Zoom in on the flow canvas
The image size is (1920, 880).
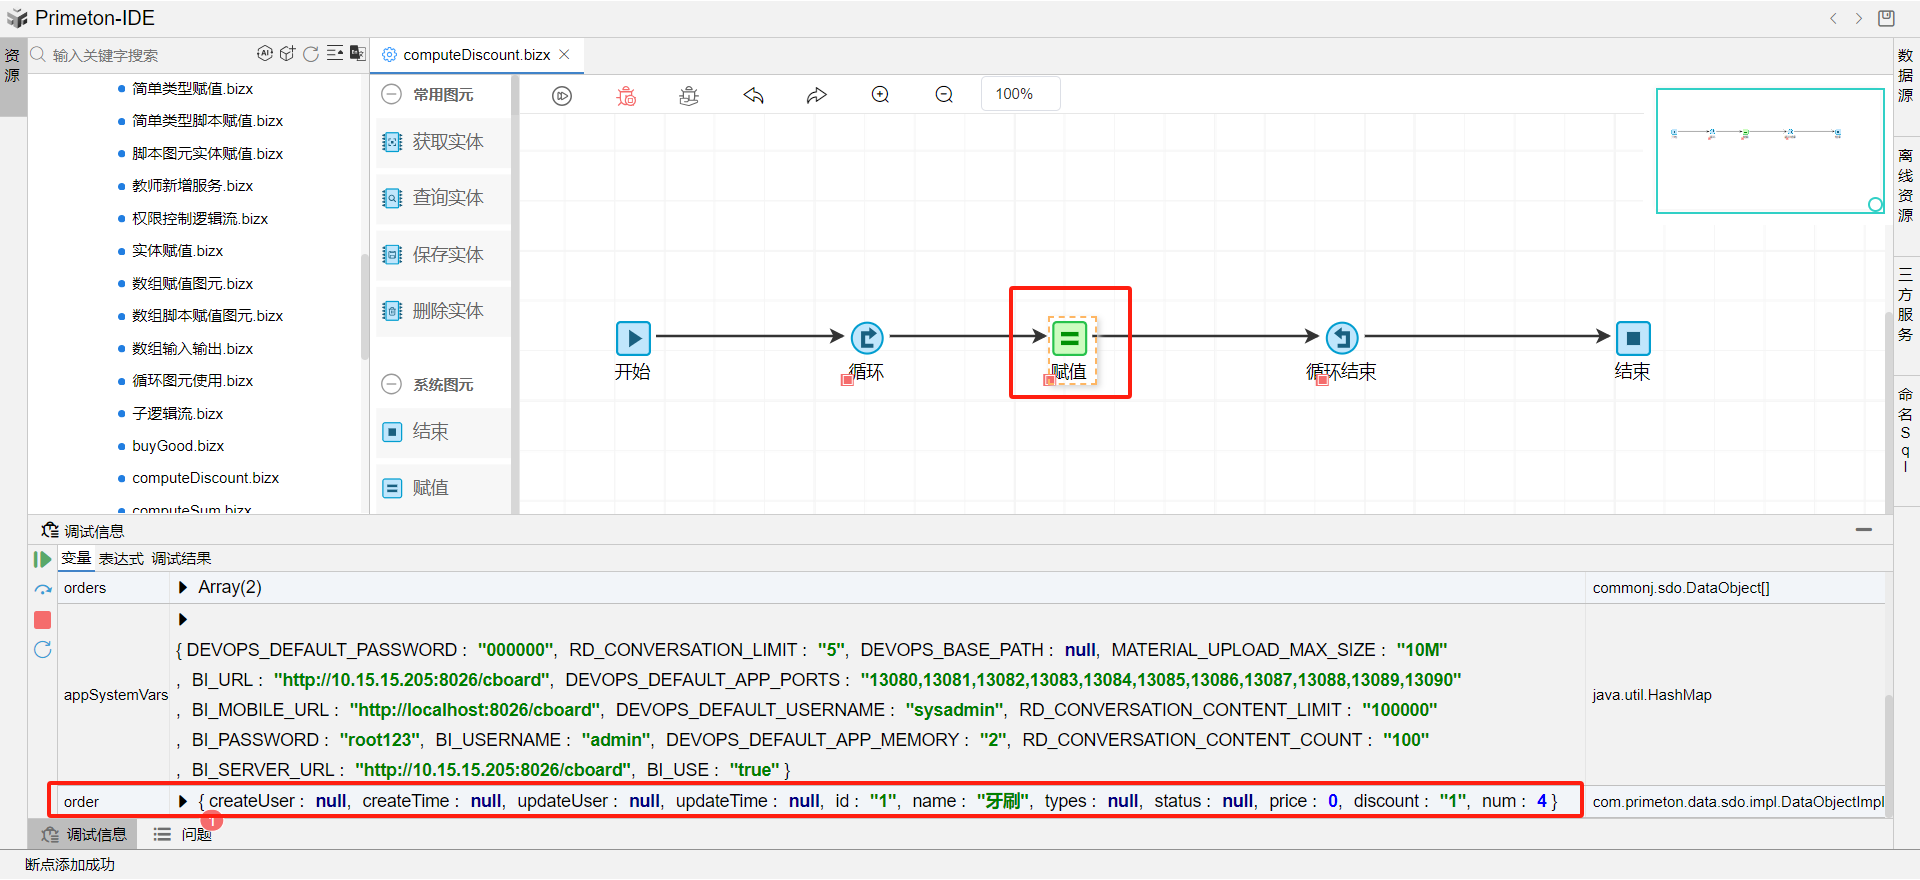click(x=880, y=95)
